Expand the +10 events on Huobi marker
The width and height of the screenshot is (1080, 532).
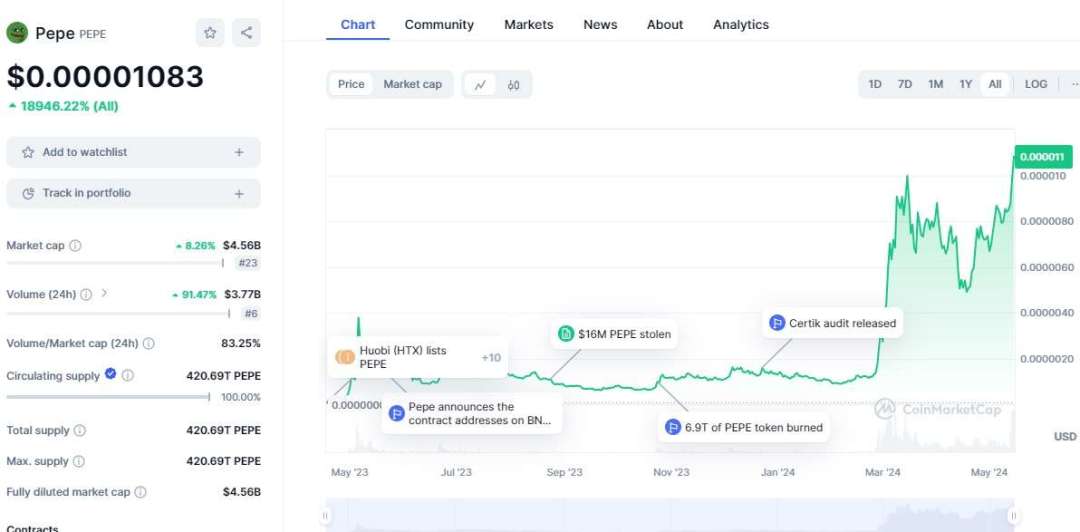pyautogui.click(x=491, y=357)
